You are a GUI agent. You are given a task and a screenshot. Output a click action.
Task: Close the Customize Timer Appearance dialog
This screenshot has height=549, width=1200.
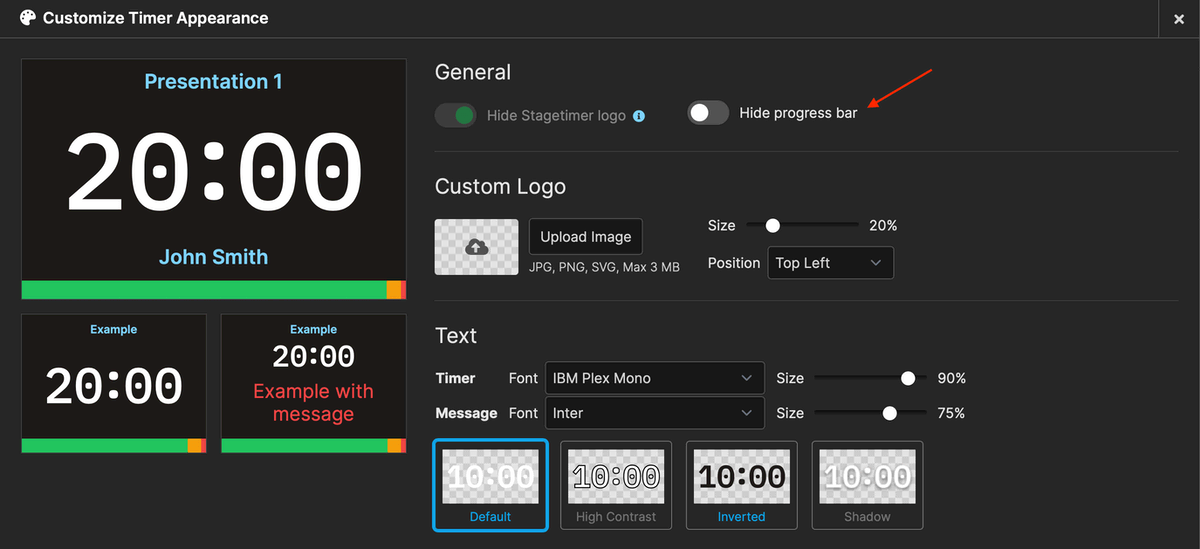[1179, 19]
